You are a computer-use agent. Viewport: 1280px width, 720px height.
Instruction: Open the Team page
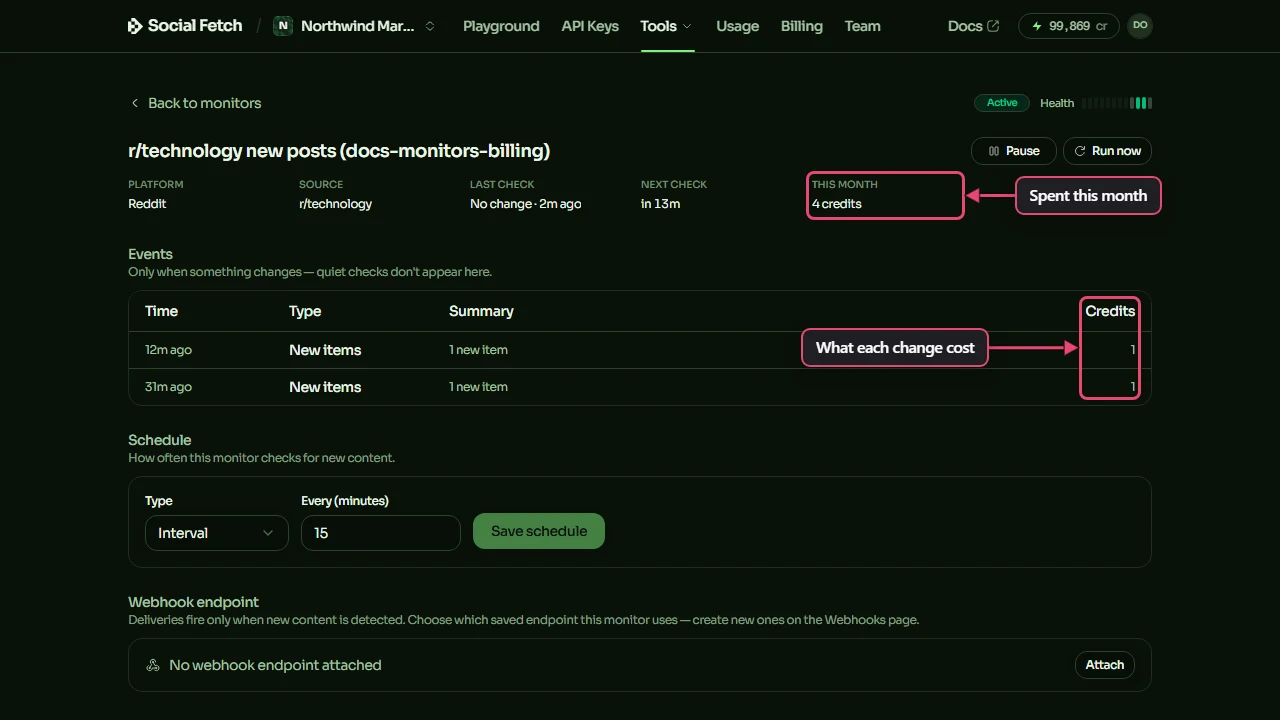(x=863, y=26)
